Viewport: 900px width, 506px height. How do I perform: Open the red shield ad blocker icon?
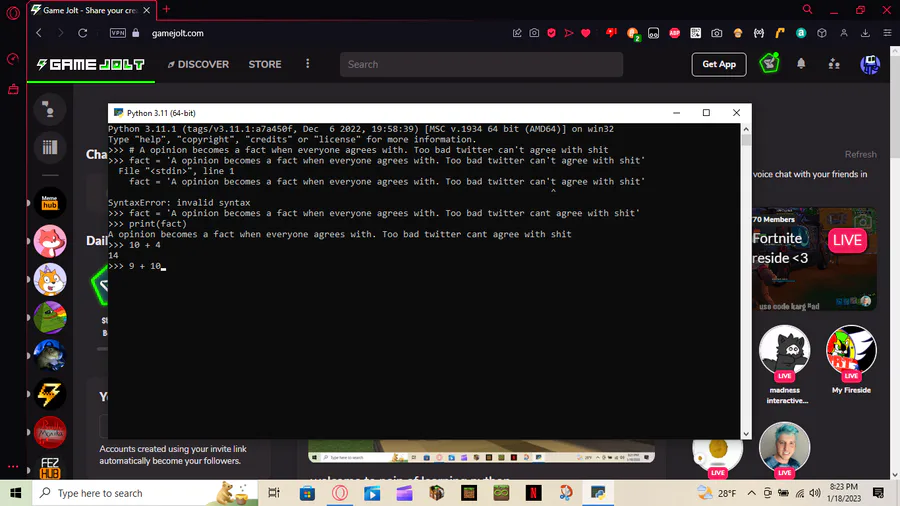(x=552, y=33)
